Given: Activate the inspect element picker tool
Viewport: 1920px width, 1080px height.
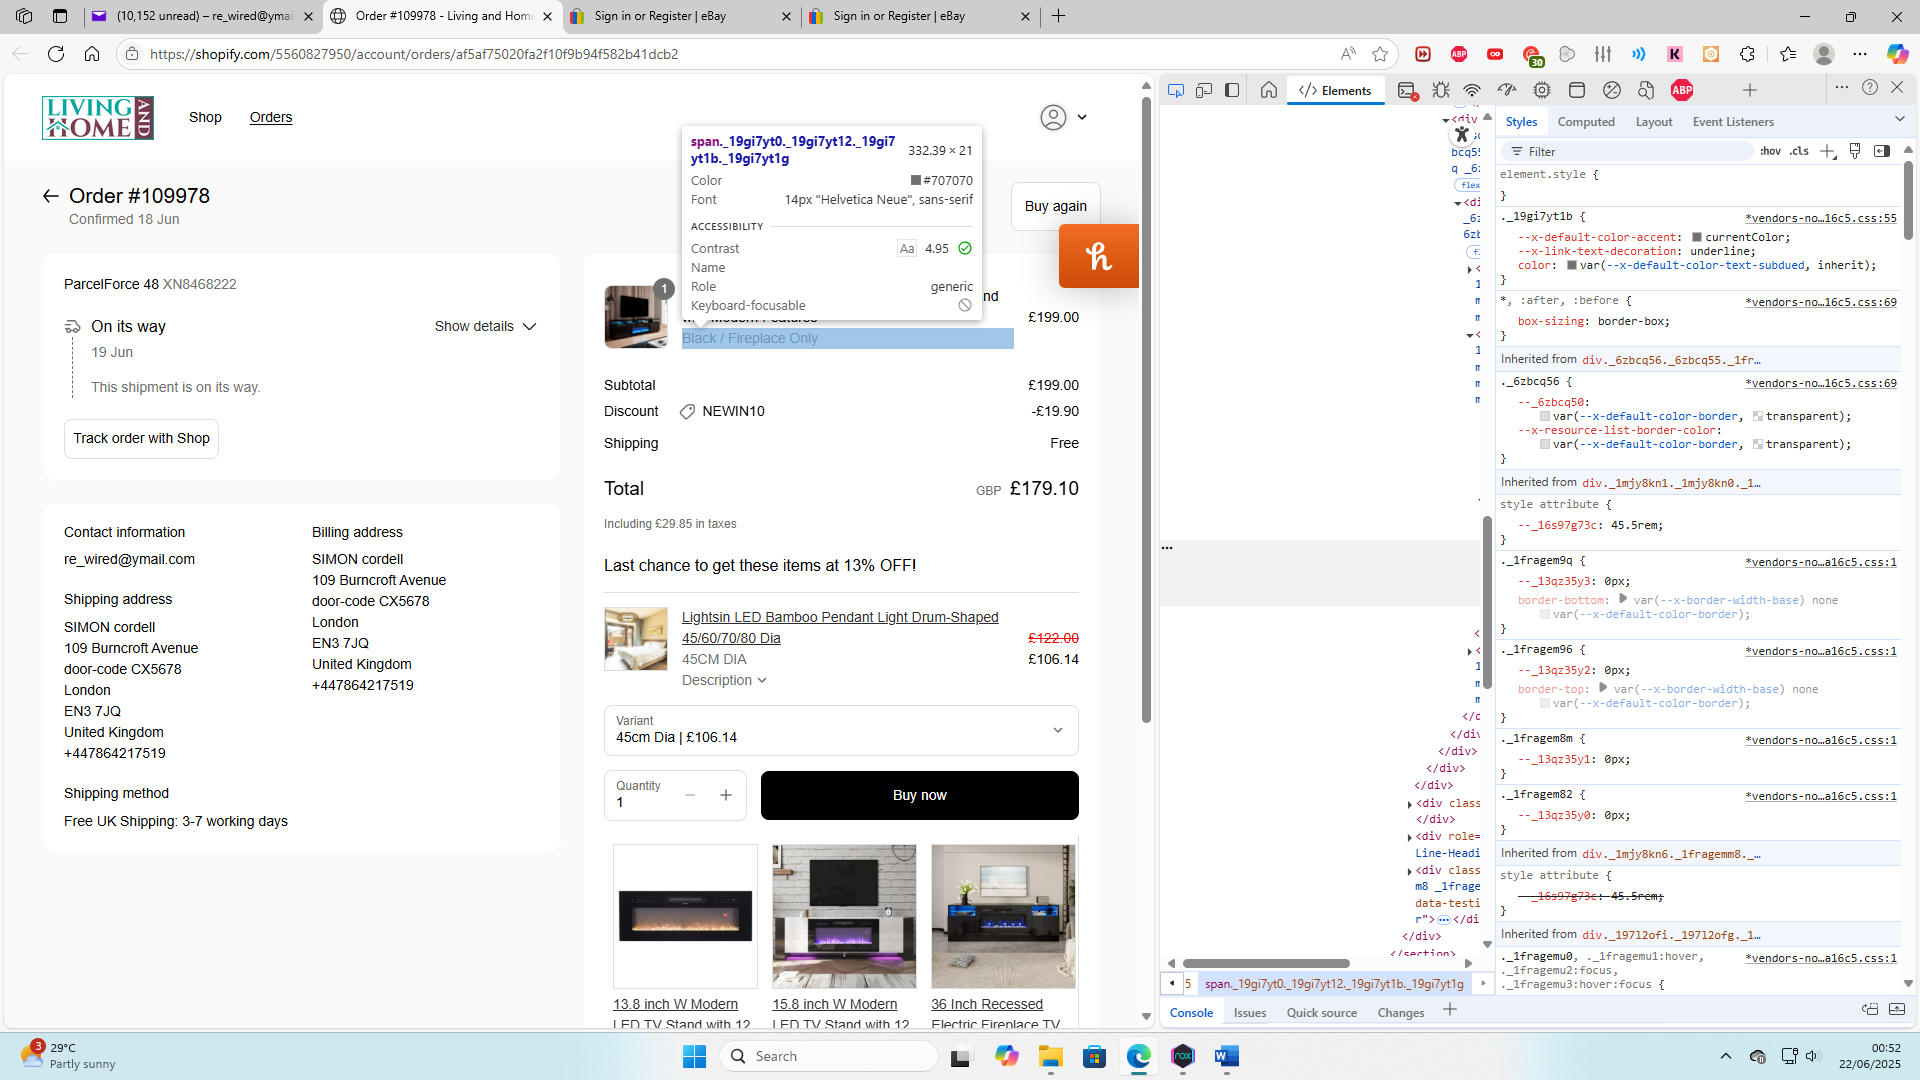Looking at the screenshot, I should coord(1176,90).
